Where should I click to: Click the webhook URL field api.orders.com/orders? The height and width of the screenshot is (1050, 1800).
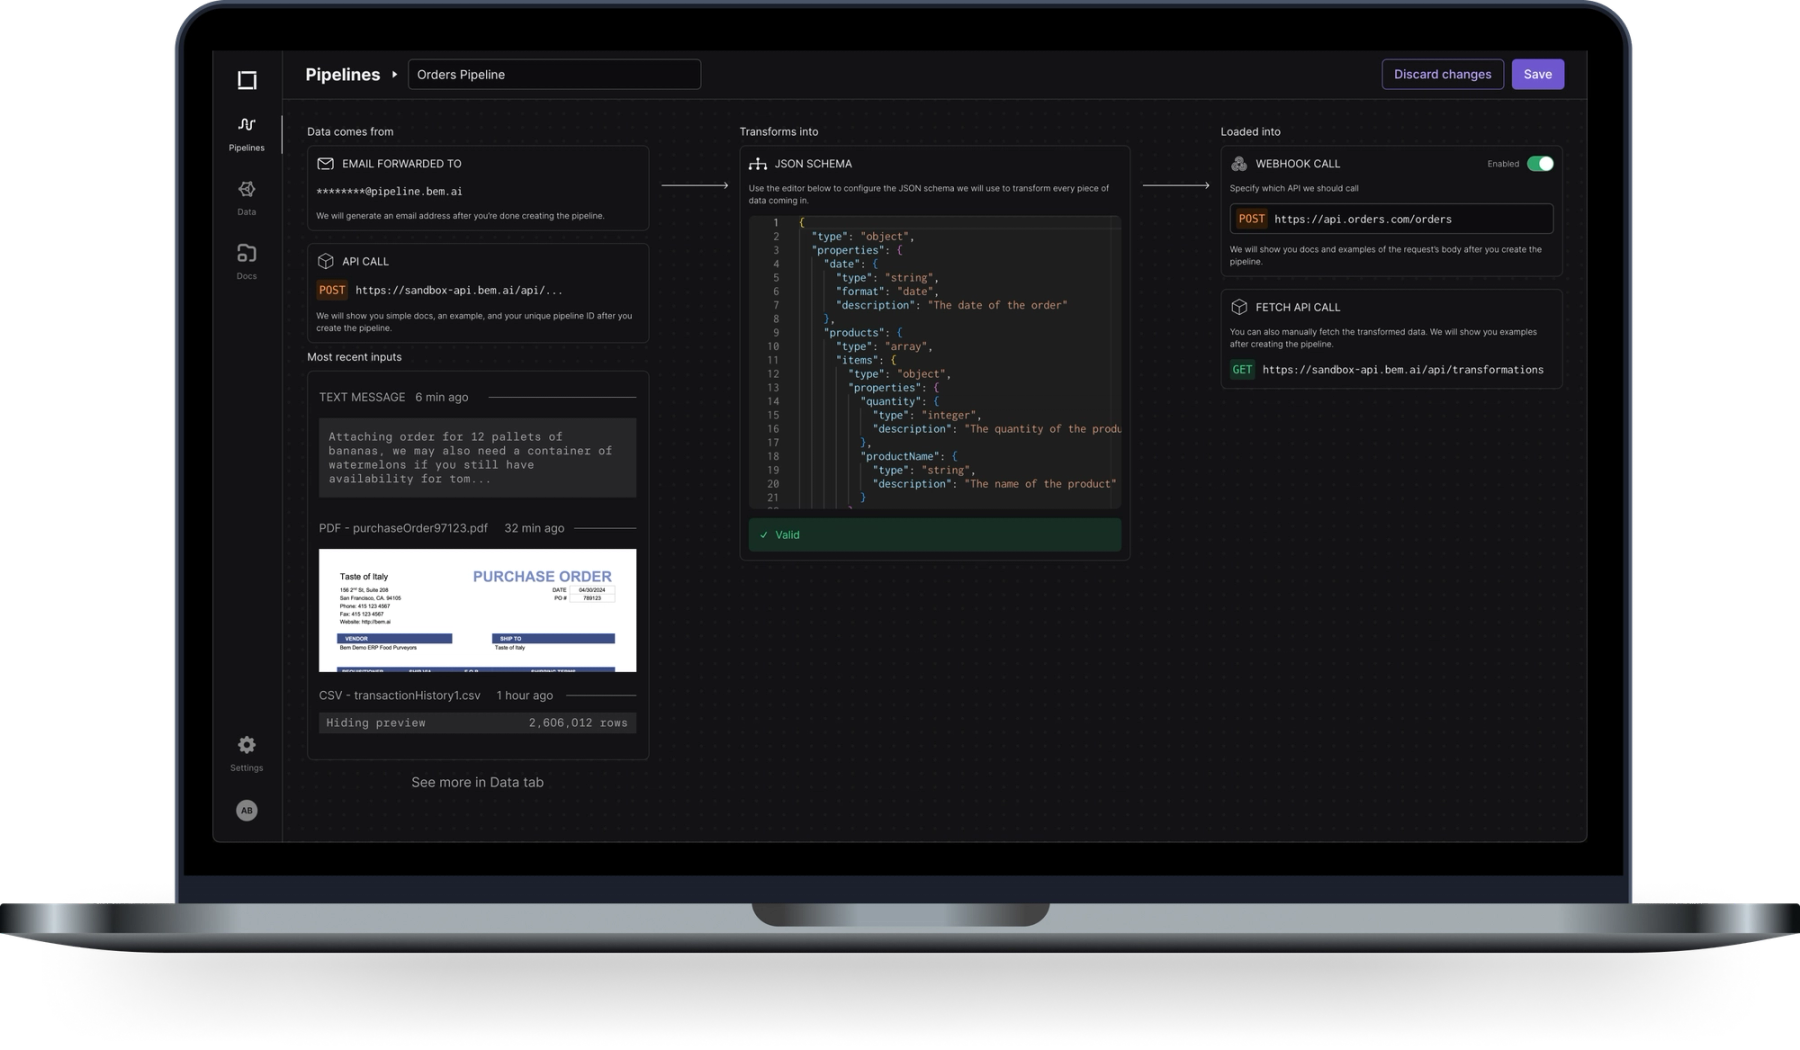[1391, 219]
